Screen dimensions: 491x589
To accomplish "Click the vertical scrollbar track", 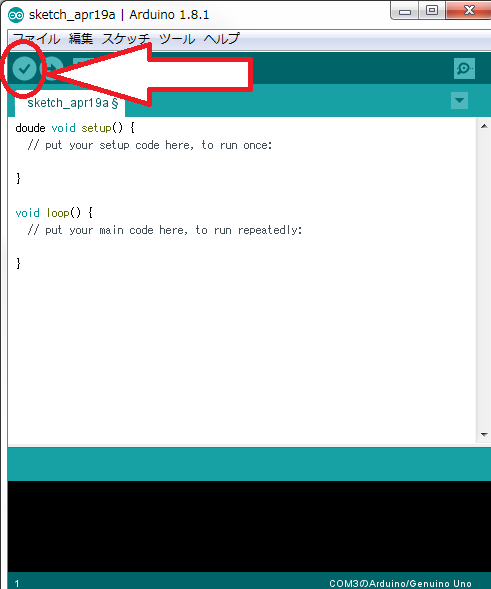I will pos(484,281).
